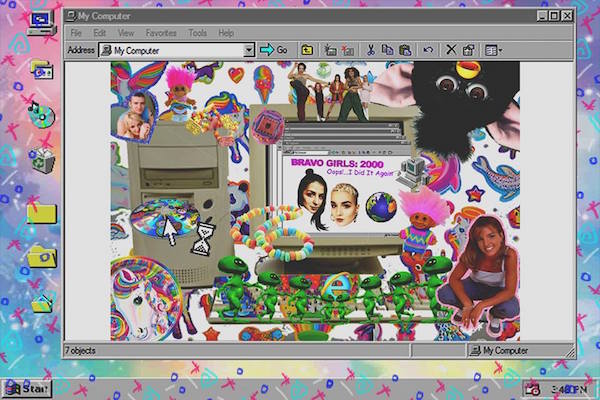Open the Help menu
This screenshot has height=400, width=600.
click(226, 33)
